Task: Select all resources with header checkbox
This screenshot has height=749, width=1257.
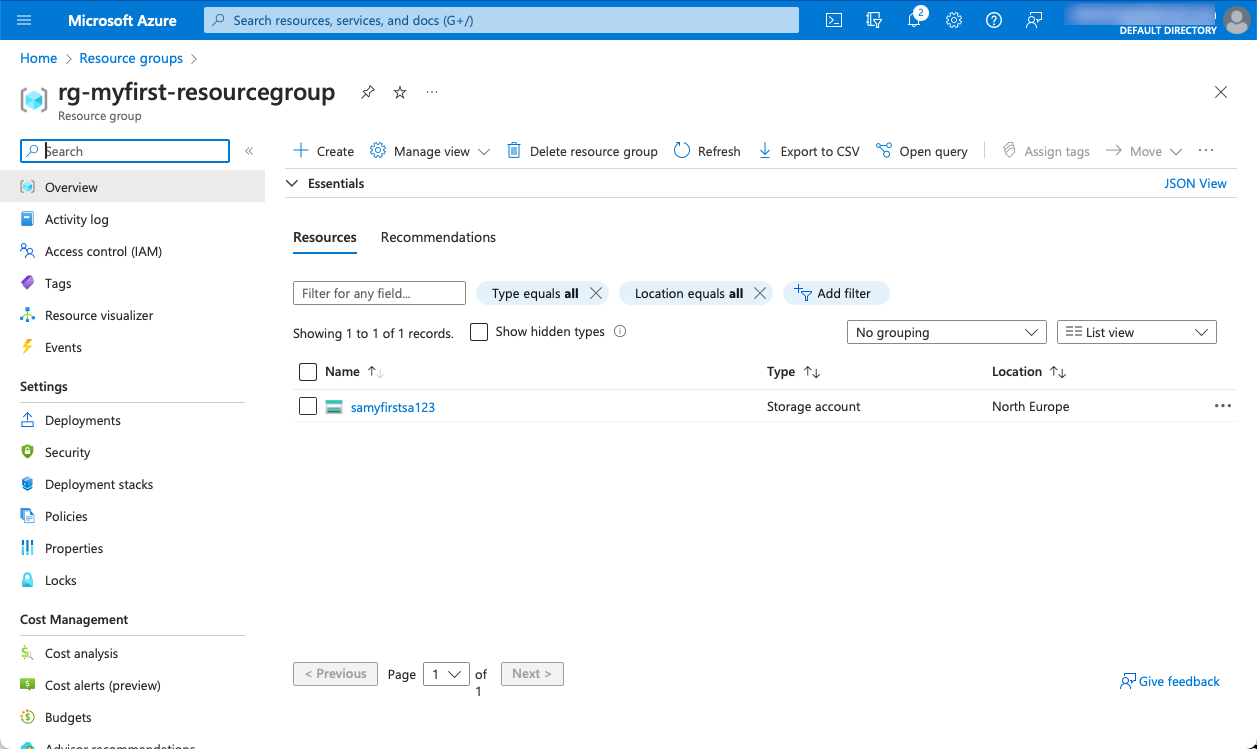Action: (308, 372)
